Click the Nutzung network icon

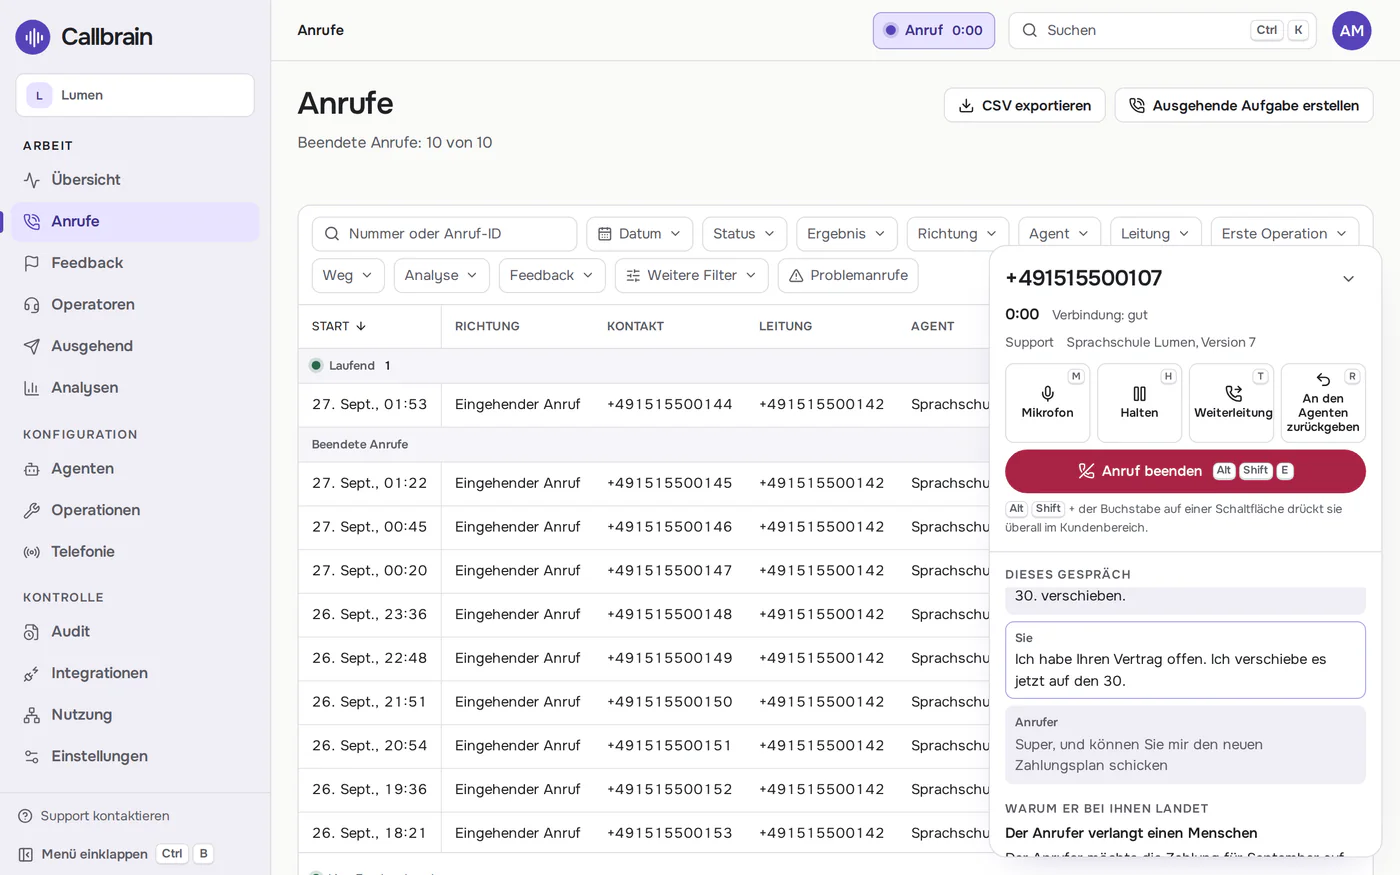tap(32, 715)
